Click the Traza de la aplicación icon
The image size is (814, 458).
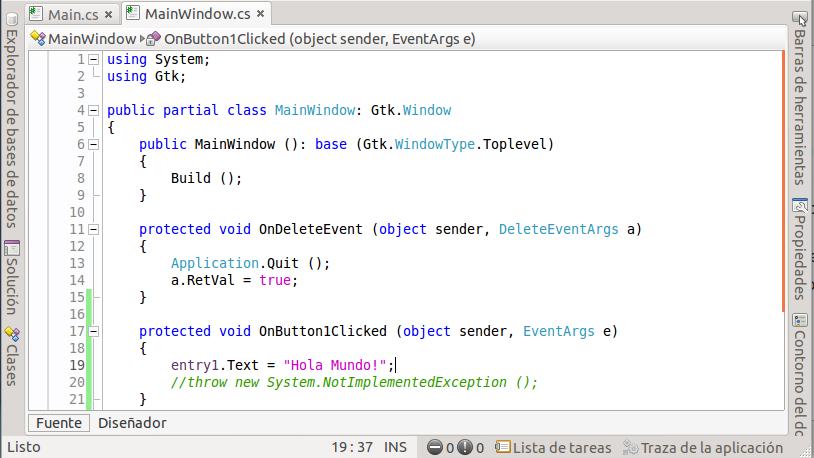tap(630, 447)
